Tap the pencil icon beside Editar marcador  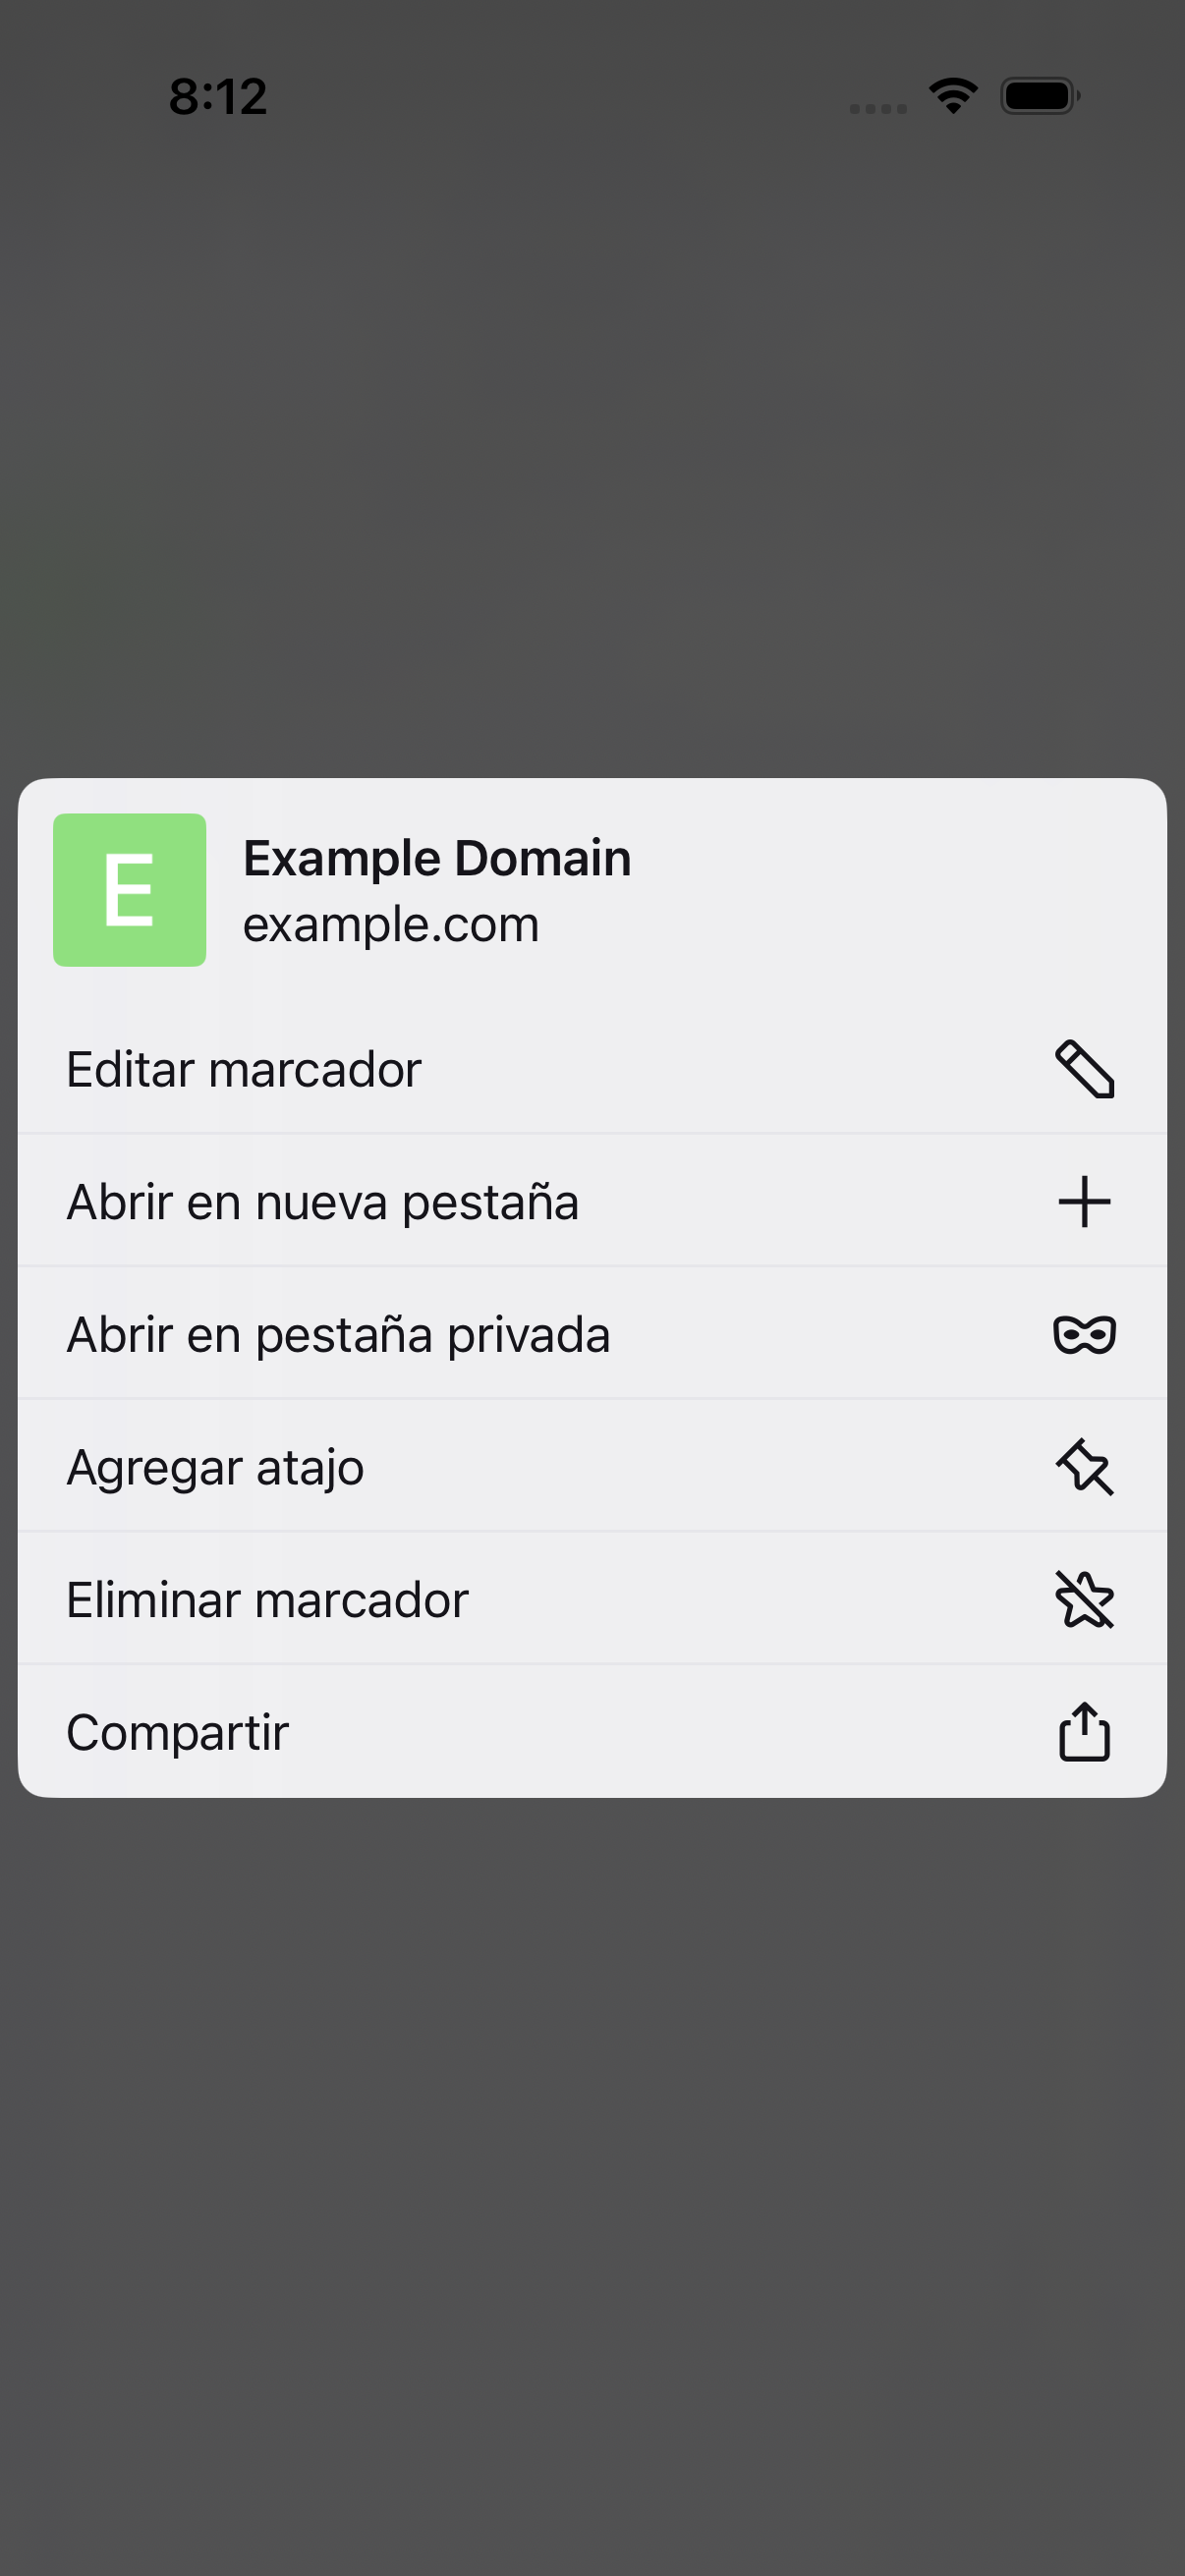pos(1084,1069)
